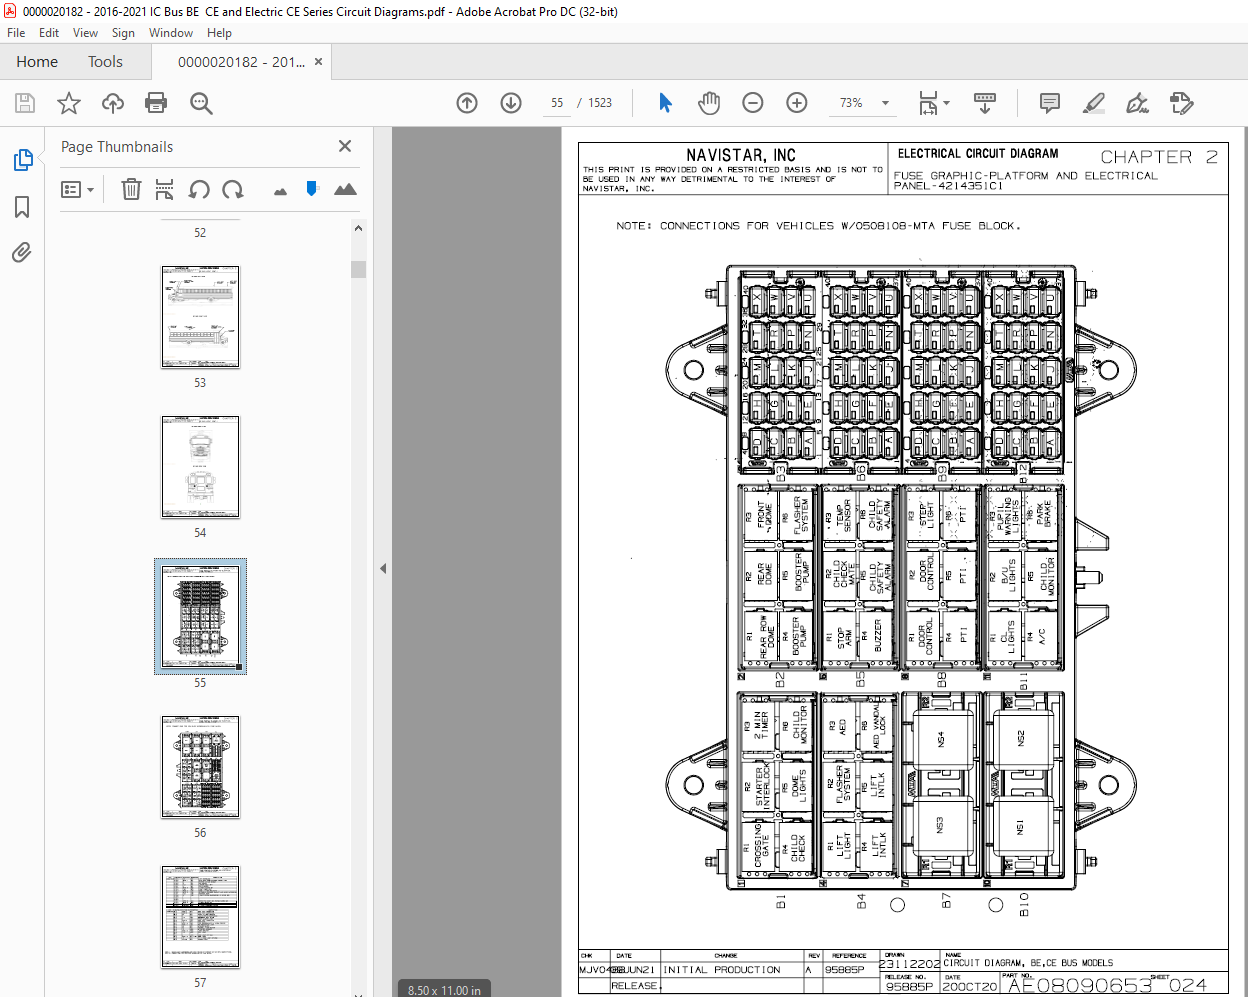The height and width of the screenshot is (997, 1248).
Task: Go to the previous page
Action: 467,103
